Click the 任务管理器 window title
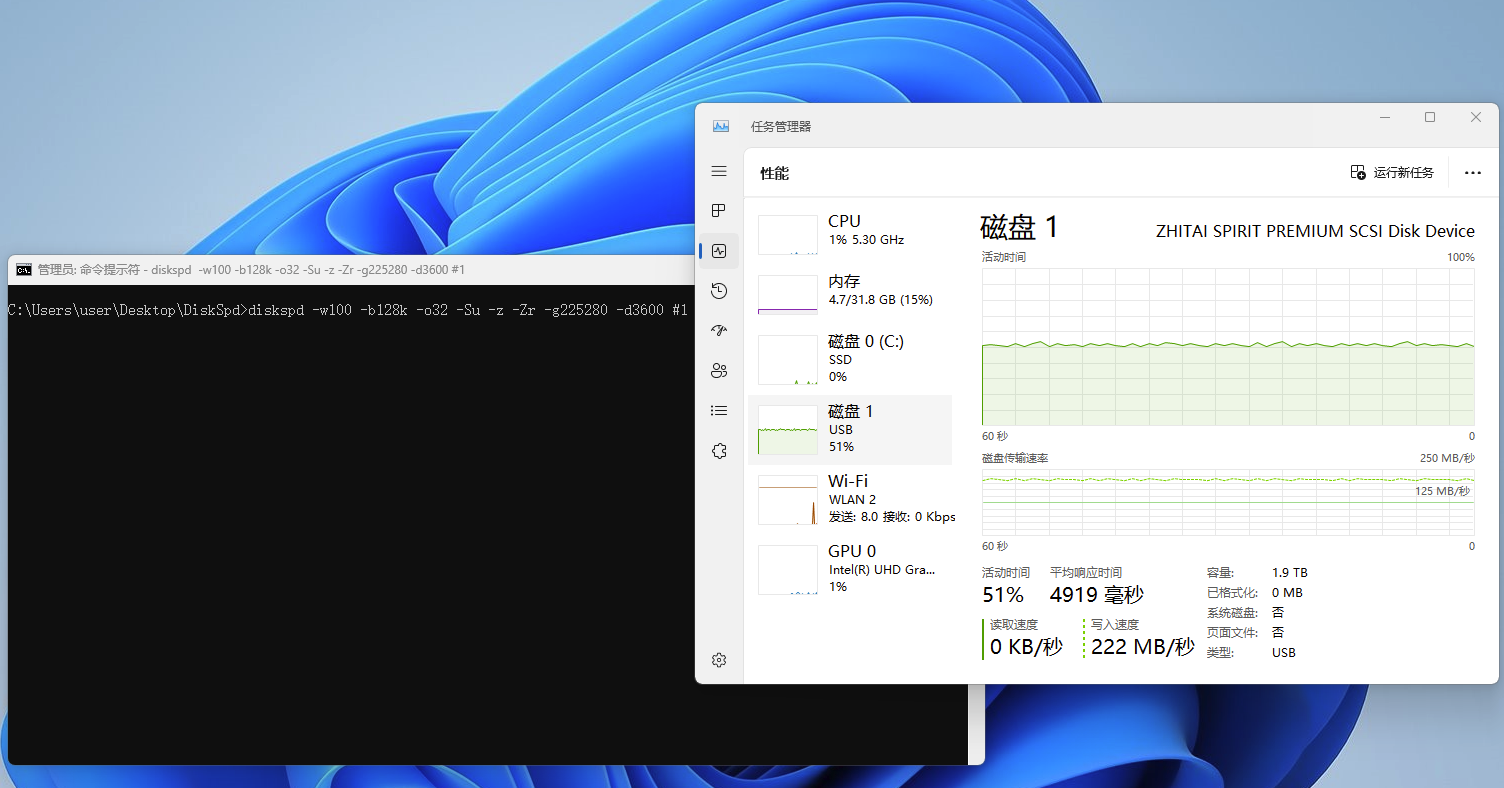Viewport: 1504px width, 788px height. 781,127
